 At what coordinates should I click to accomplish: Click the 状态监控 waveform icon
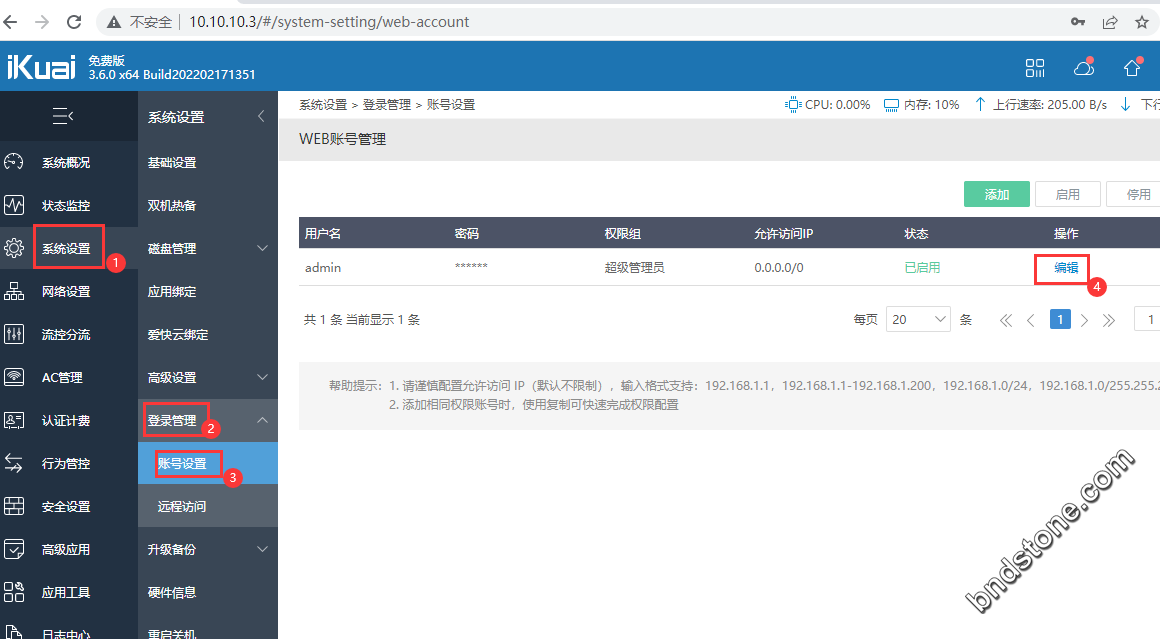[14, 205]
